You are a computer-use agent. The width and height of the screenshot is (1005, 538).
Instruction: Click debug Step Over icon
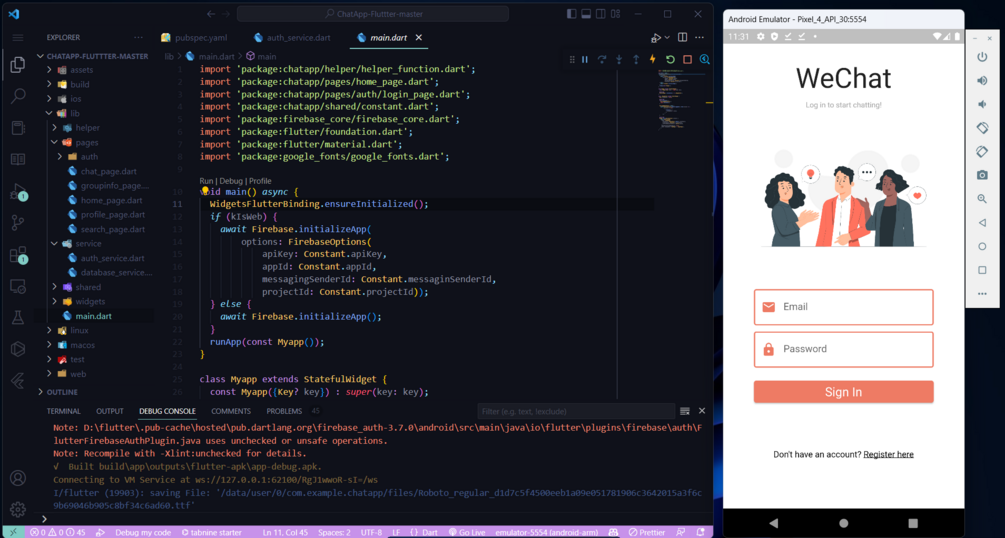click(x=602, y=59)
